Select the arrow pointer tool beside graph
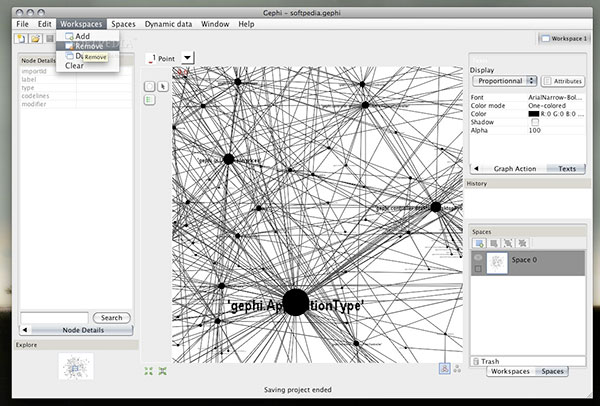 click(x=163, y=86)
